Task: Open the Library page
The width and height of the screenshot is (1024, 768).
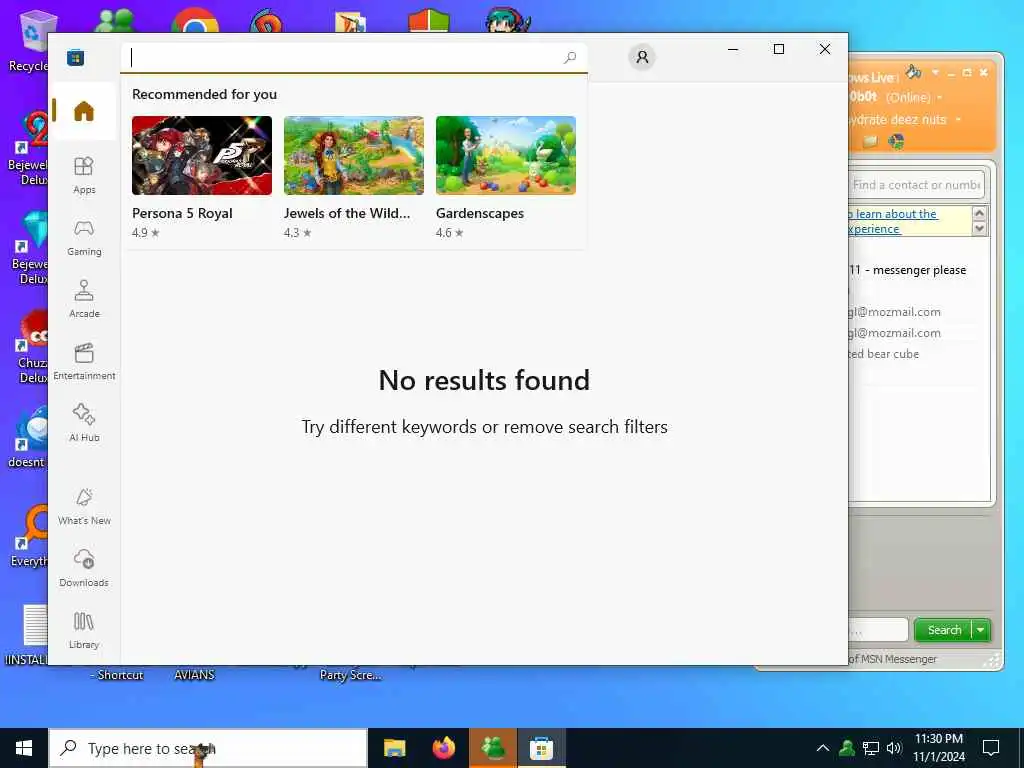Action: pyautogui.click(x=84, y=630)
